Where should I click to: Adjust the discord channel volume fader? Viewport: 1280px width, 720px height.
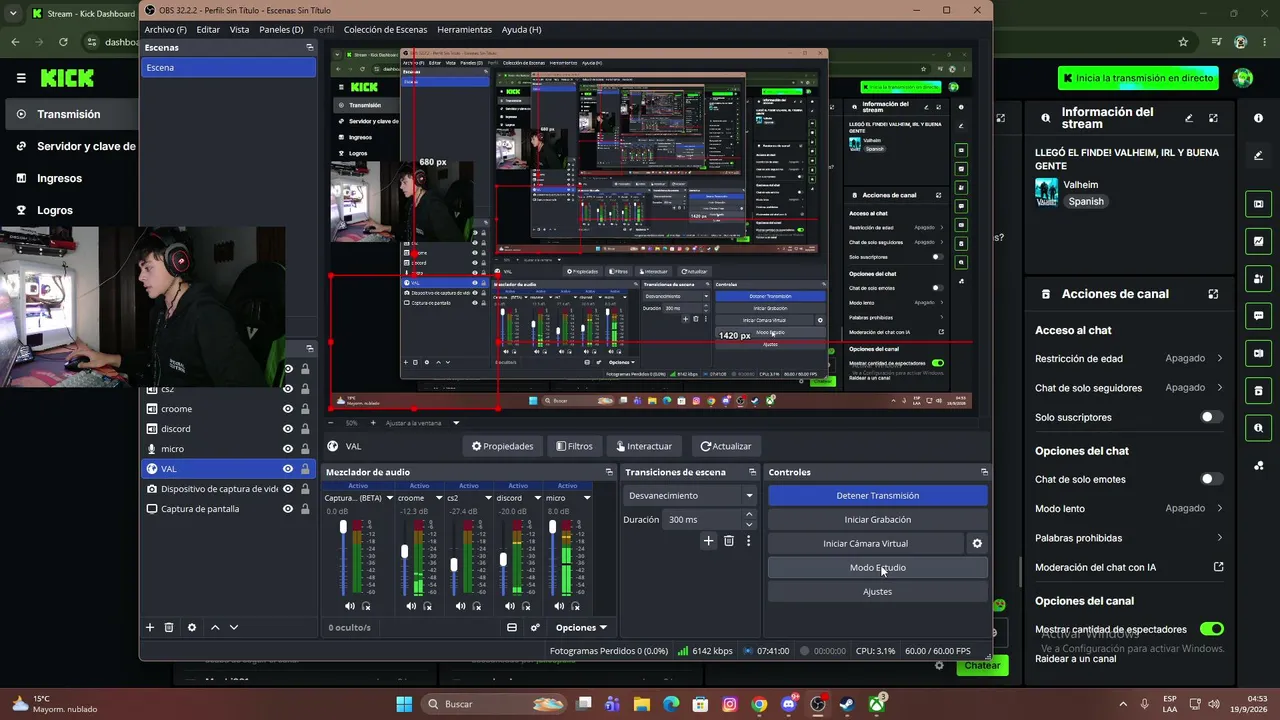point(503,560)
